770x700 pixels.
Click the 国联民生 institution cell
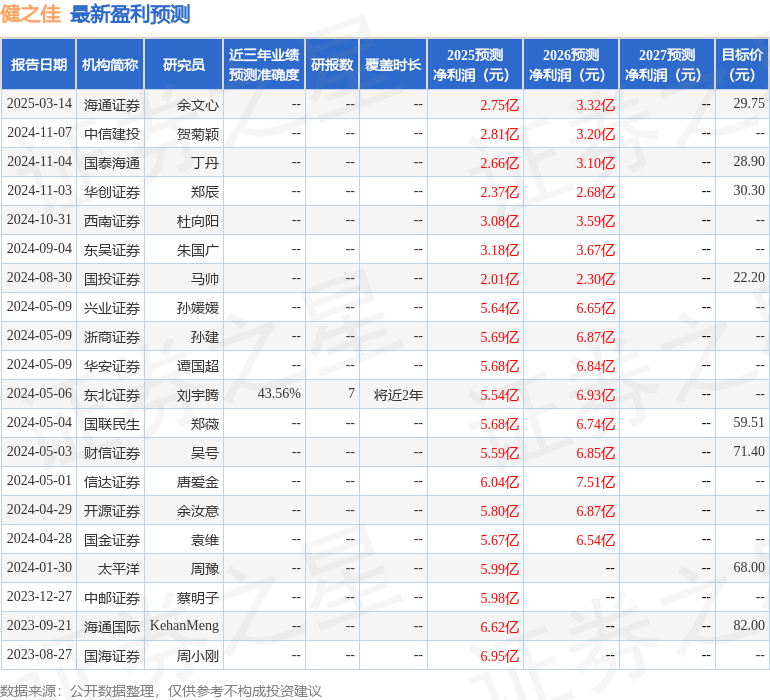[x=112, y=423]
